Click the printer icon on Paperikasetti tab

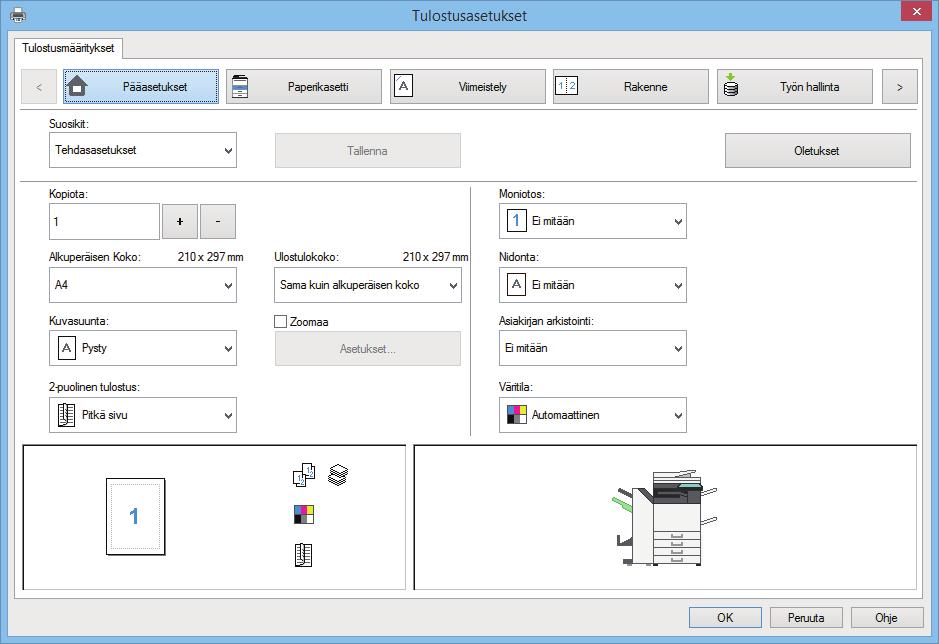(x=240, y=87)
